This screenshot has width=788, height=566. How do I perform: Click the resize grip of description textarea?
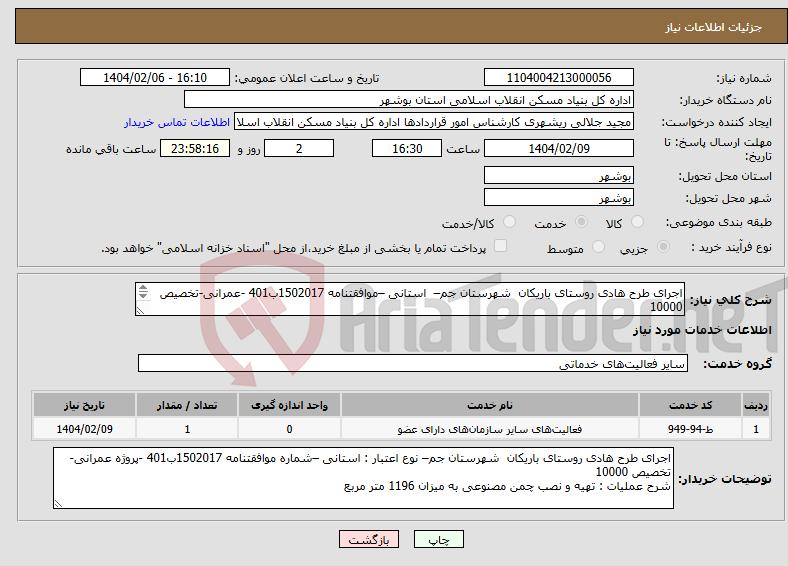140,311
